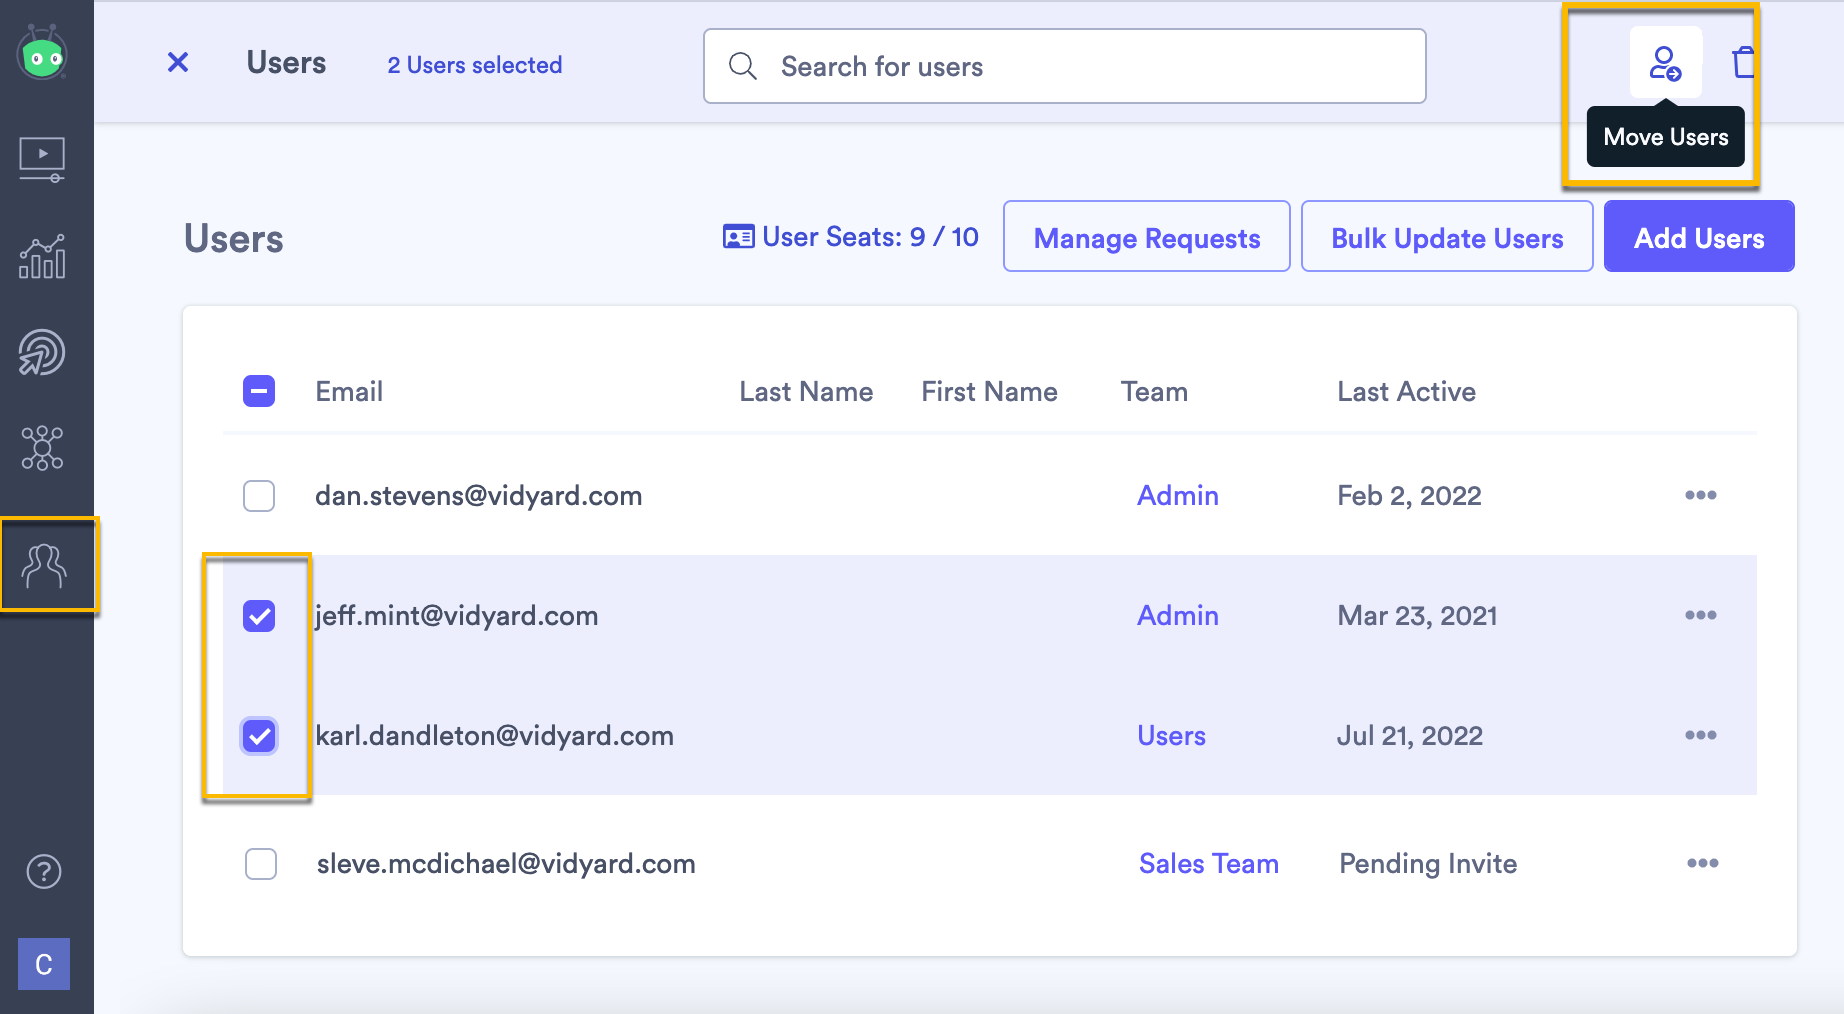Open more options for jeff.mint@vidyard.com
Screen dimensions: 1844x1014
click(x=1700, y=615)
